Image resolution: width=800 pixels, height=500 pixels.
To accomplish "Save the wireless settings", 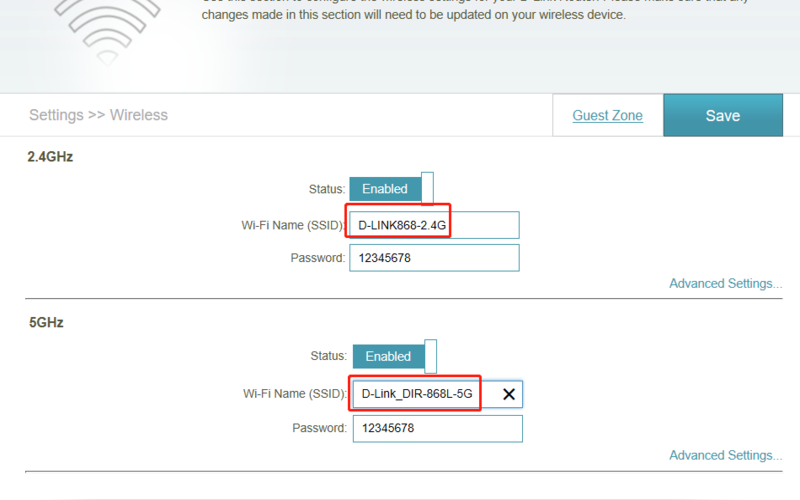I will [723, 115].
